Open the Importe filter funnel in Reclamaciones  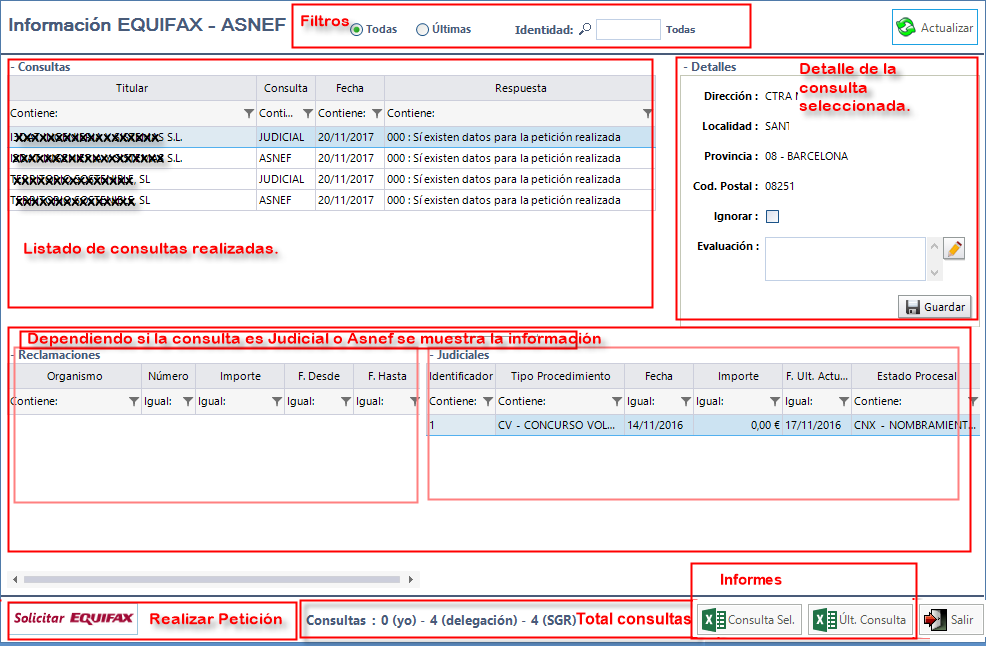(277, 401)
